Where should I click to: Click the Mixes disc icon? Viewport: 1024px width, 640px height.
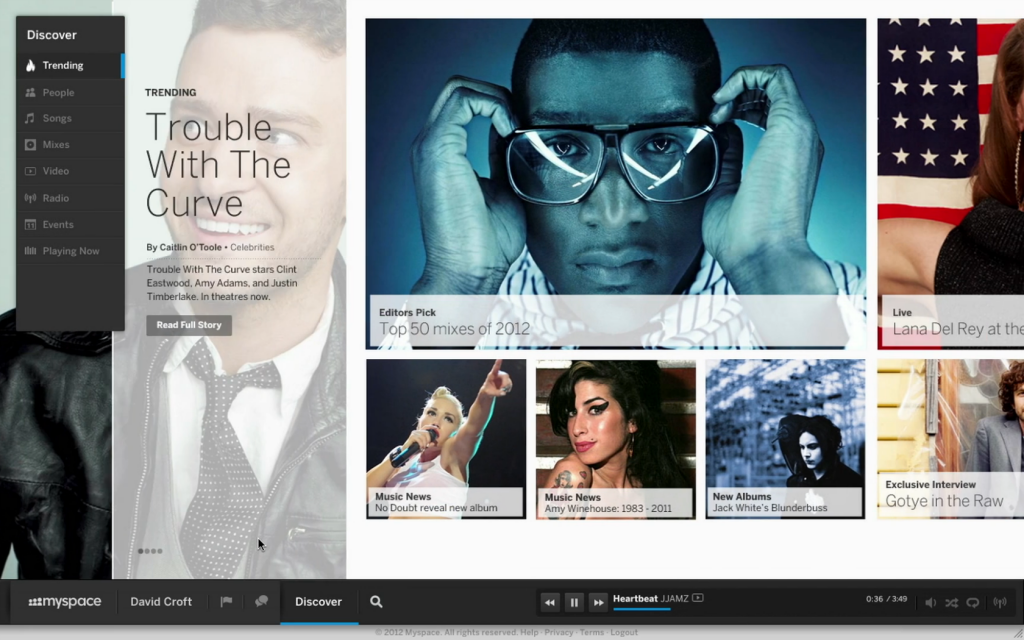[x=30, y=144]
